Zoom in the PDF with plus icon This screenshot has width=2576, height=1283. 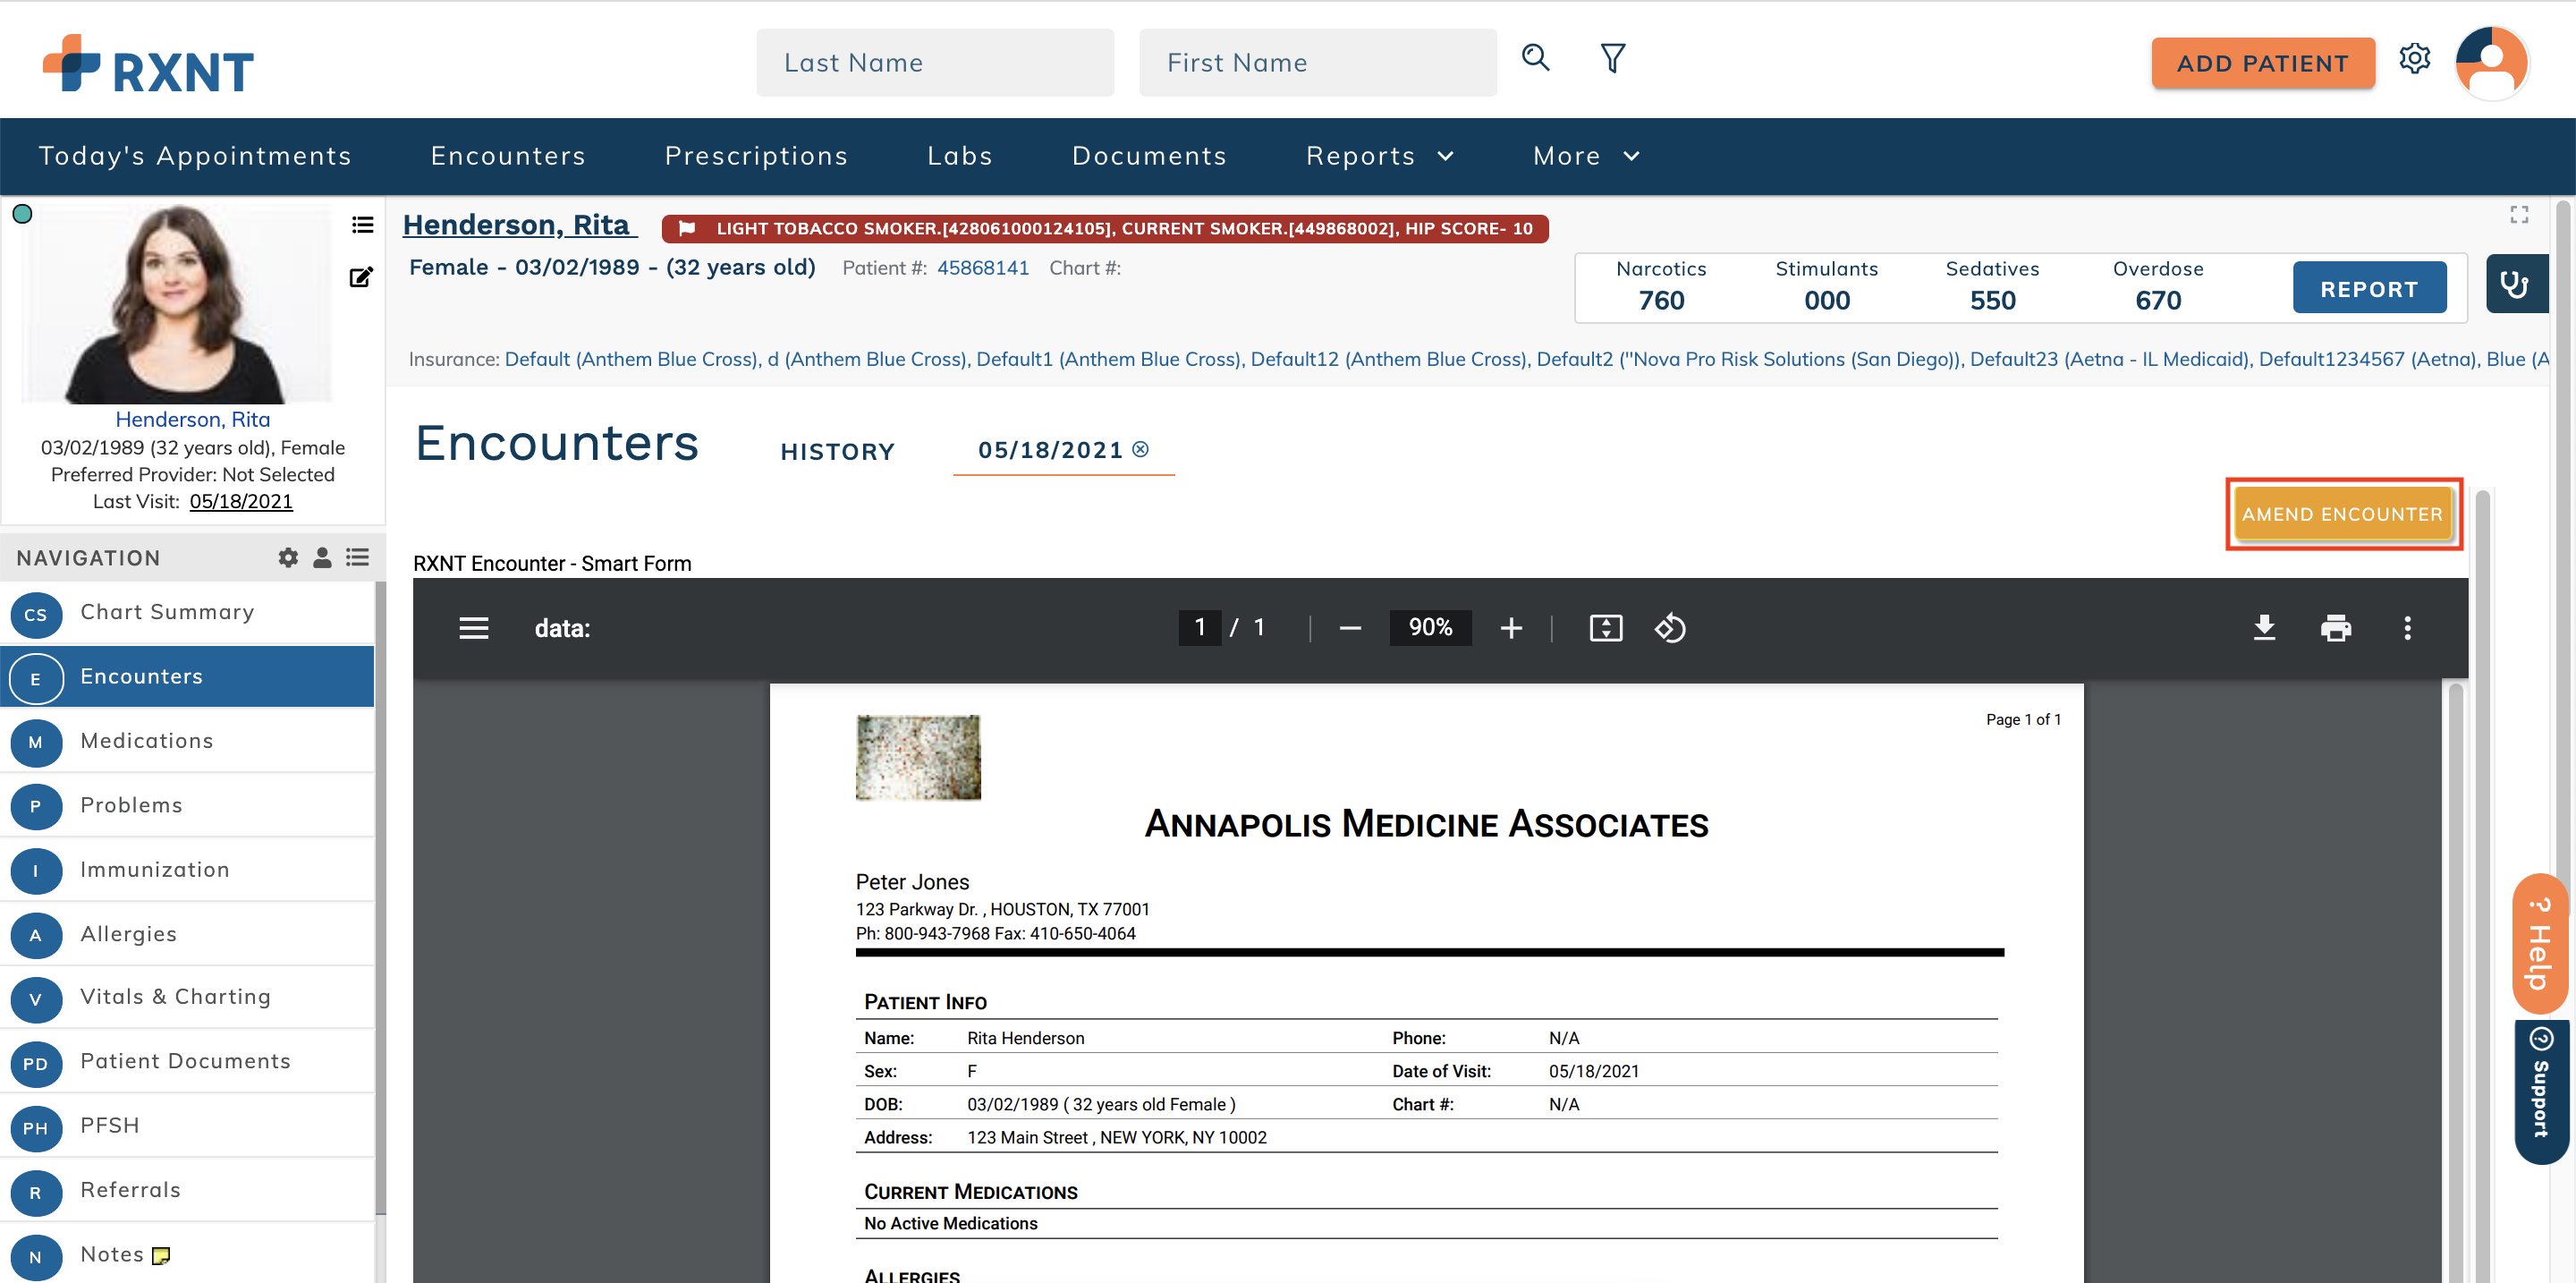point(1511,628)
